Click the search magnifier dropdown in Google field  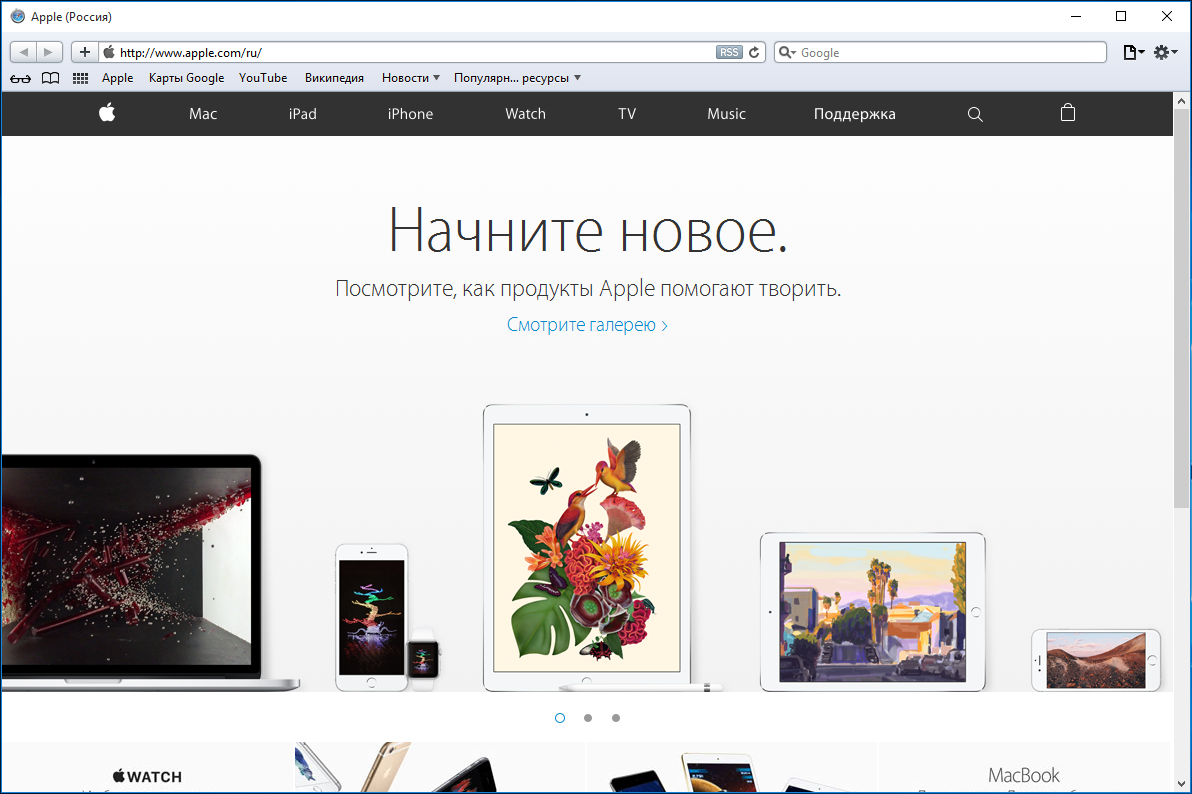pyautogui.click(x=788, y=52)
